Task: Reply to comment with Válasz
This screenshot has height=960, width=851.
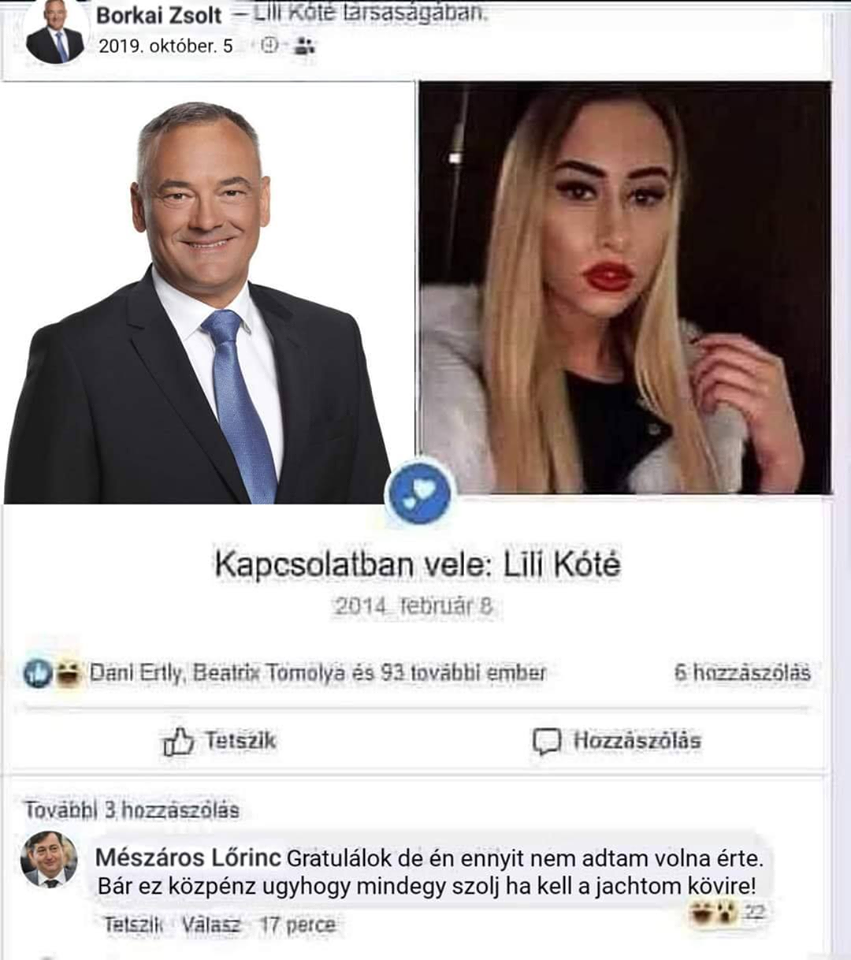Action: (x=211, y=924)
